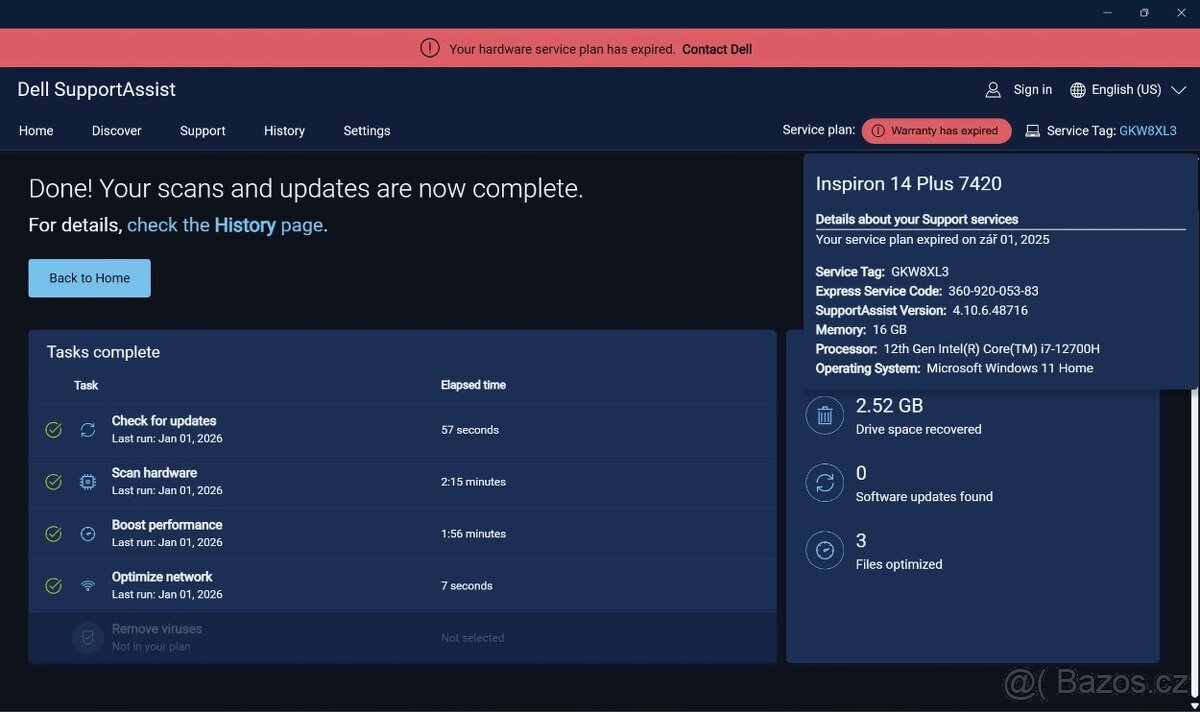Open the History tab
The height and width of the screenshot is (712, 1200).
tap(284, 131)
